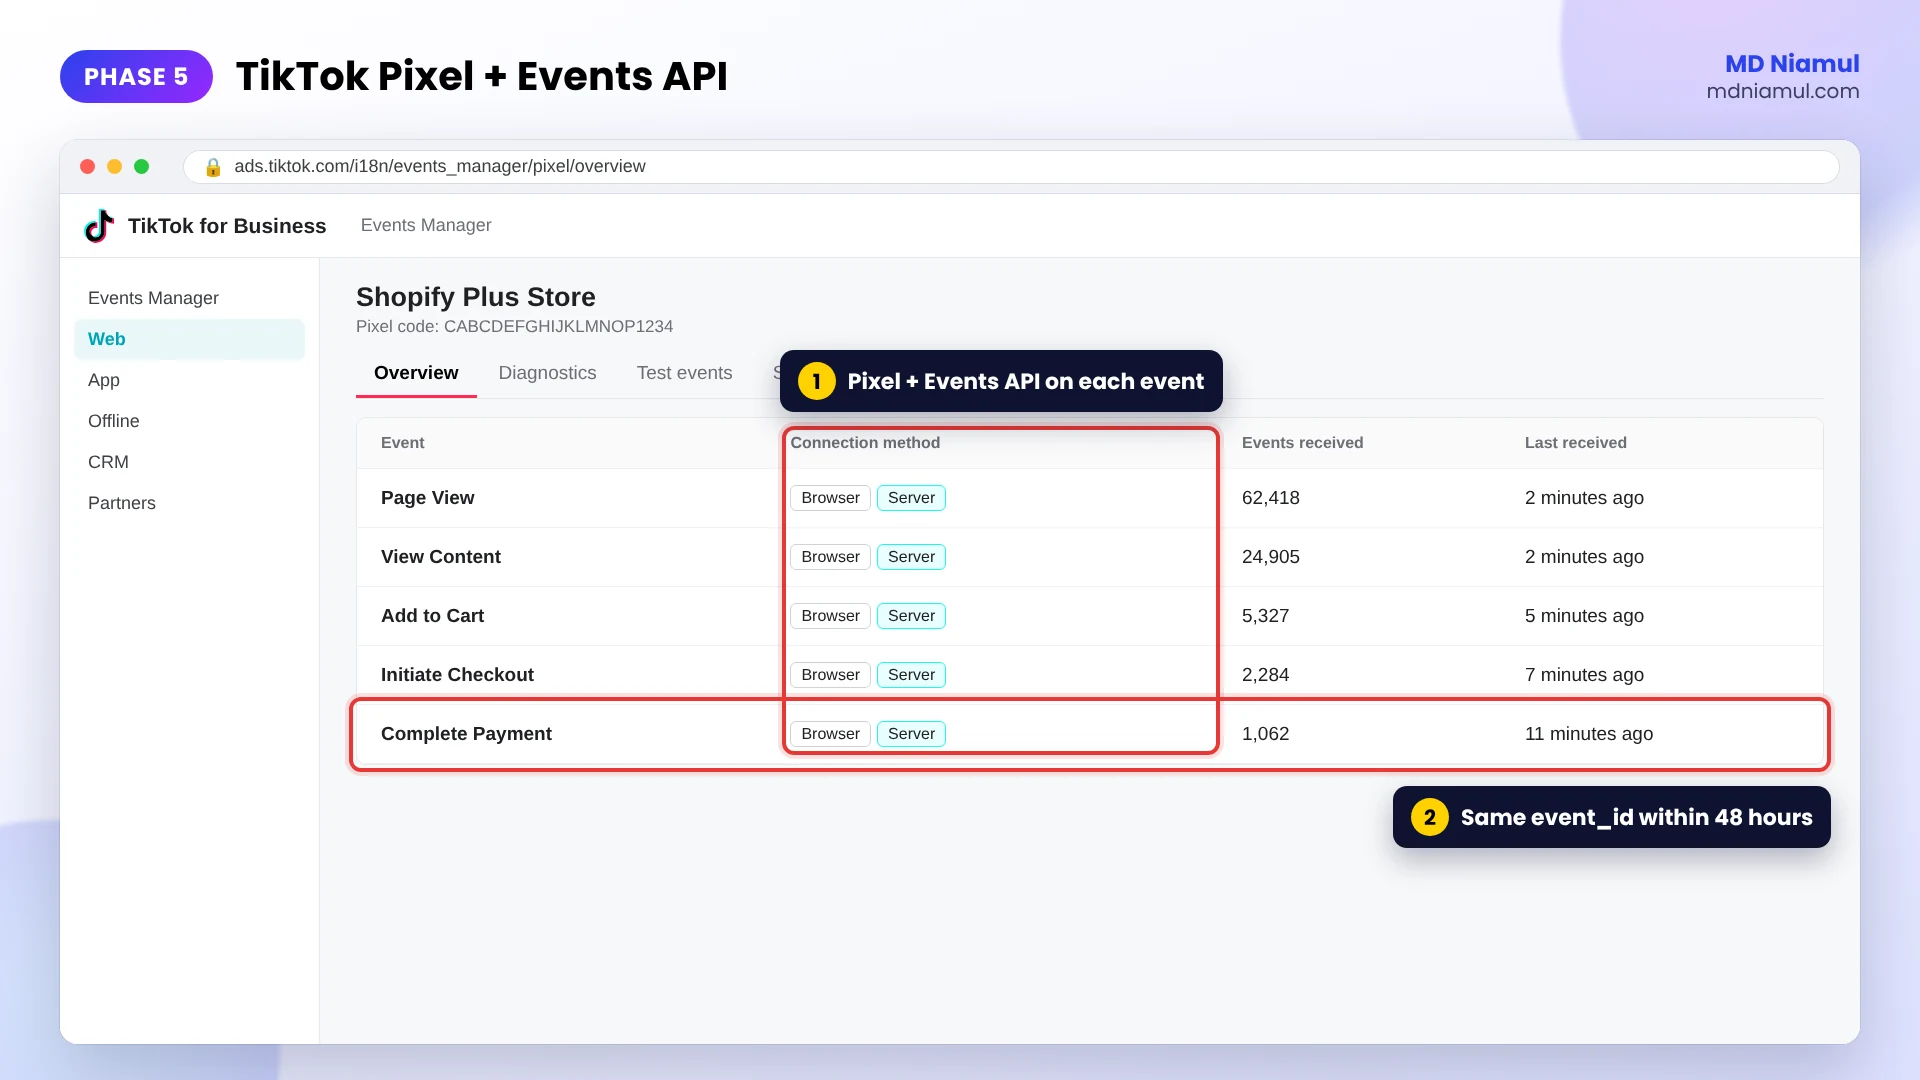
Task: Click the green maximize dot
Action: [142, 167]
